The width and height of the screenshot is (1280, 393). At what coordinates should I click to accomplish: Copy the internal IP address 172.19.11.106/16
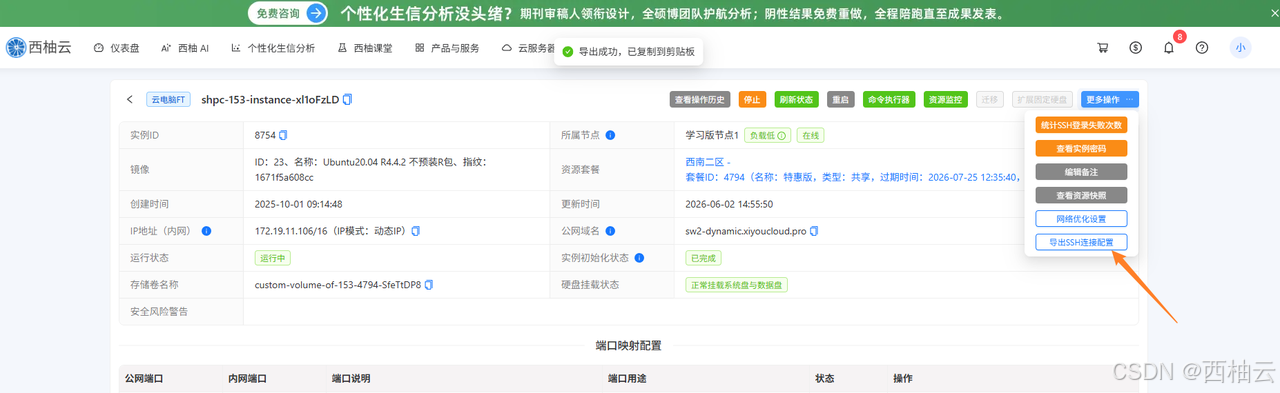point(415,231)
